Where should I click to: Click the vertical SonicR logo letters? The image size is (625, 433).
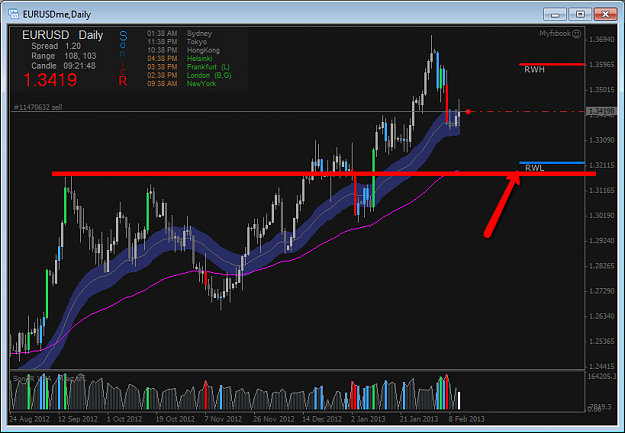[x=123, y=59]
